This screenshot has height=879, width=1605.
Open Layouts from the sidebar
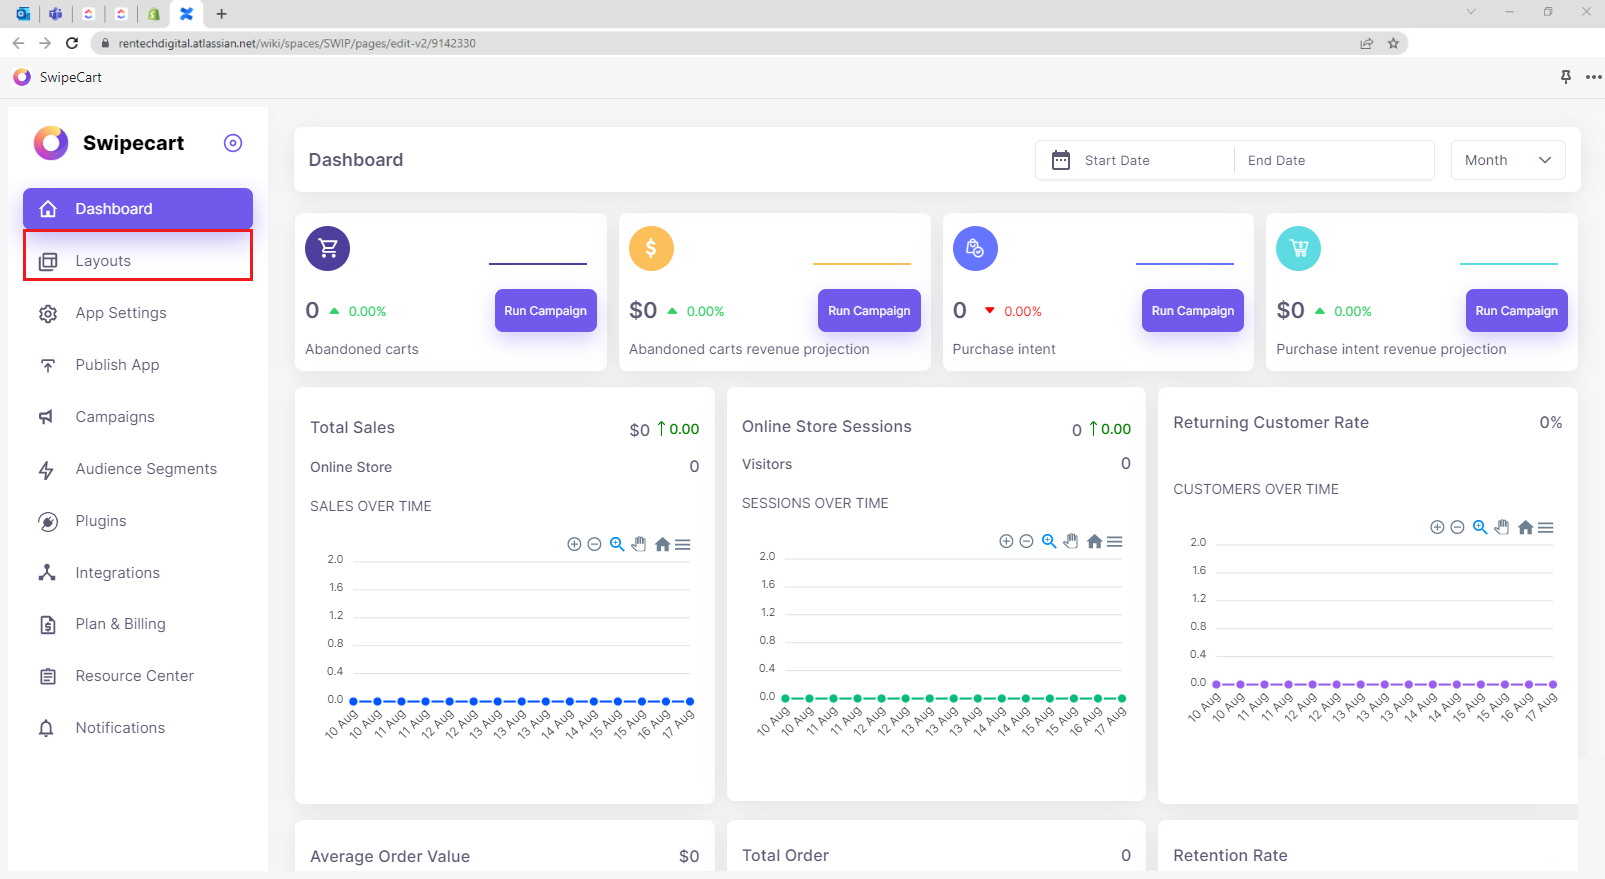coord(103,261)
